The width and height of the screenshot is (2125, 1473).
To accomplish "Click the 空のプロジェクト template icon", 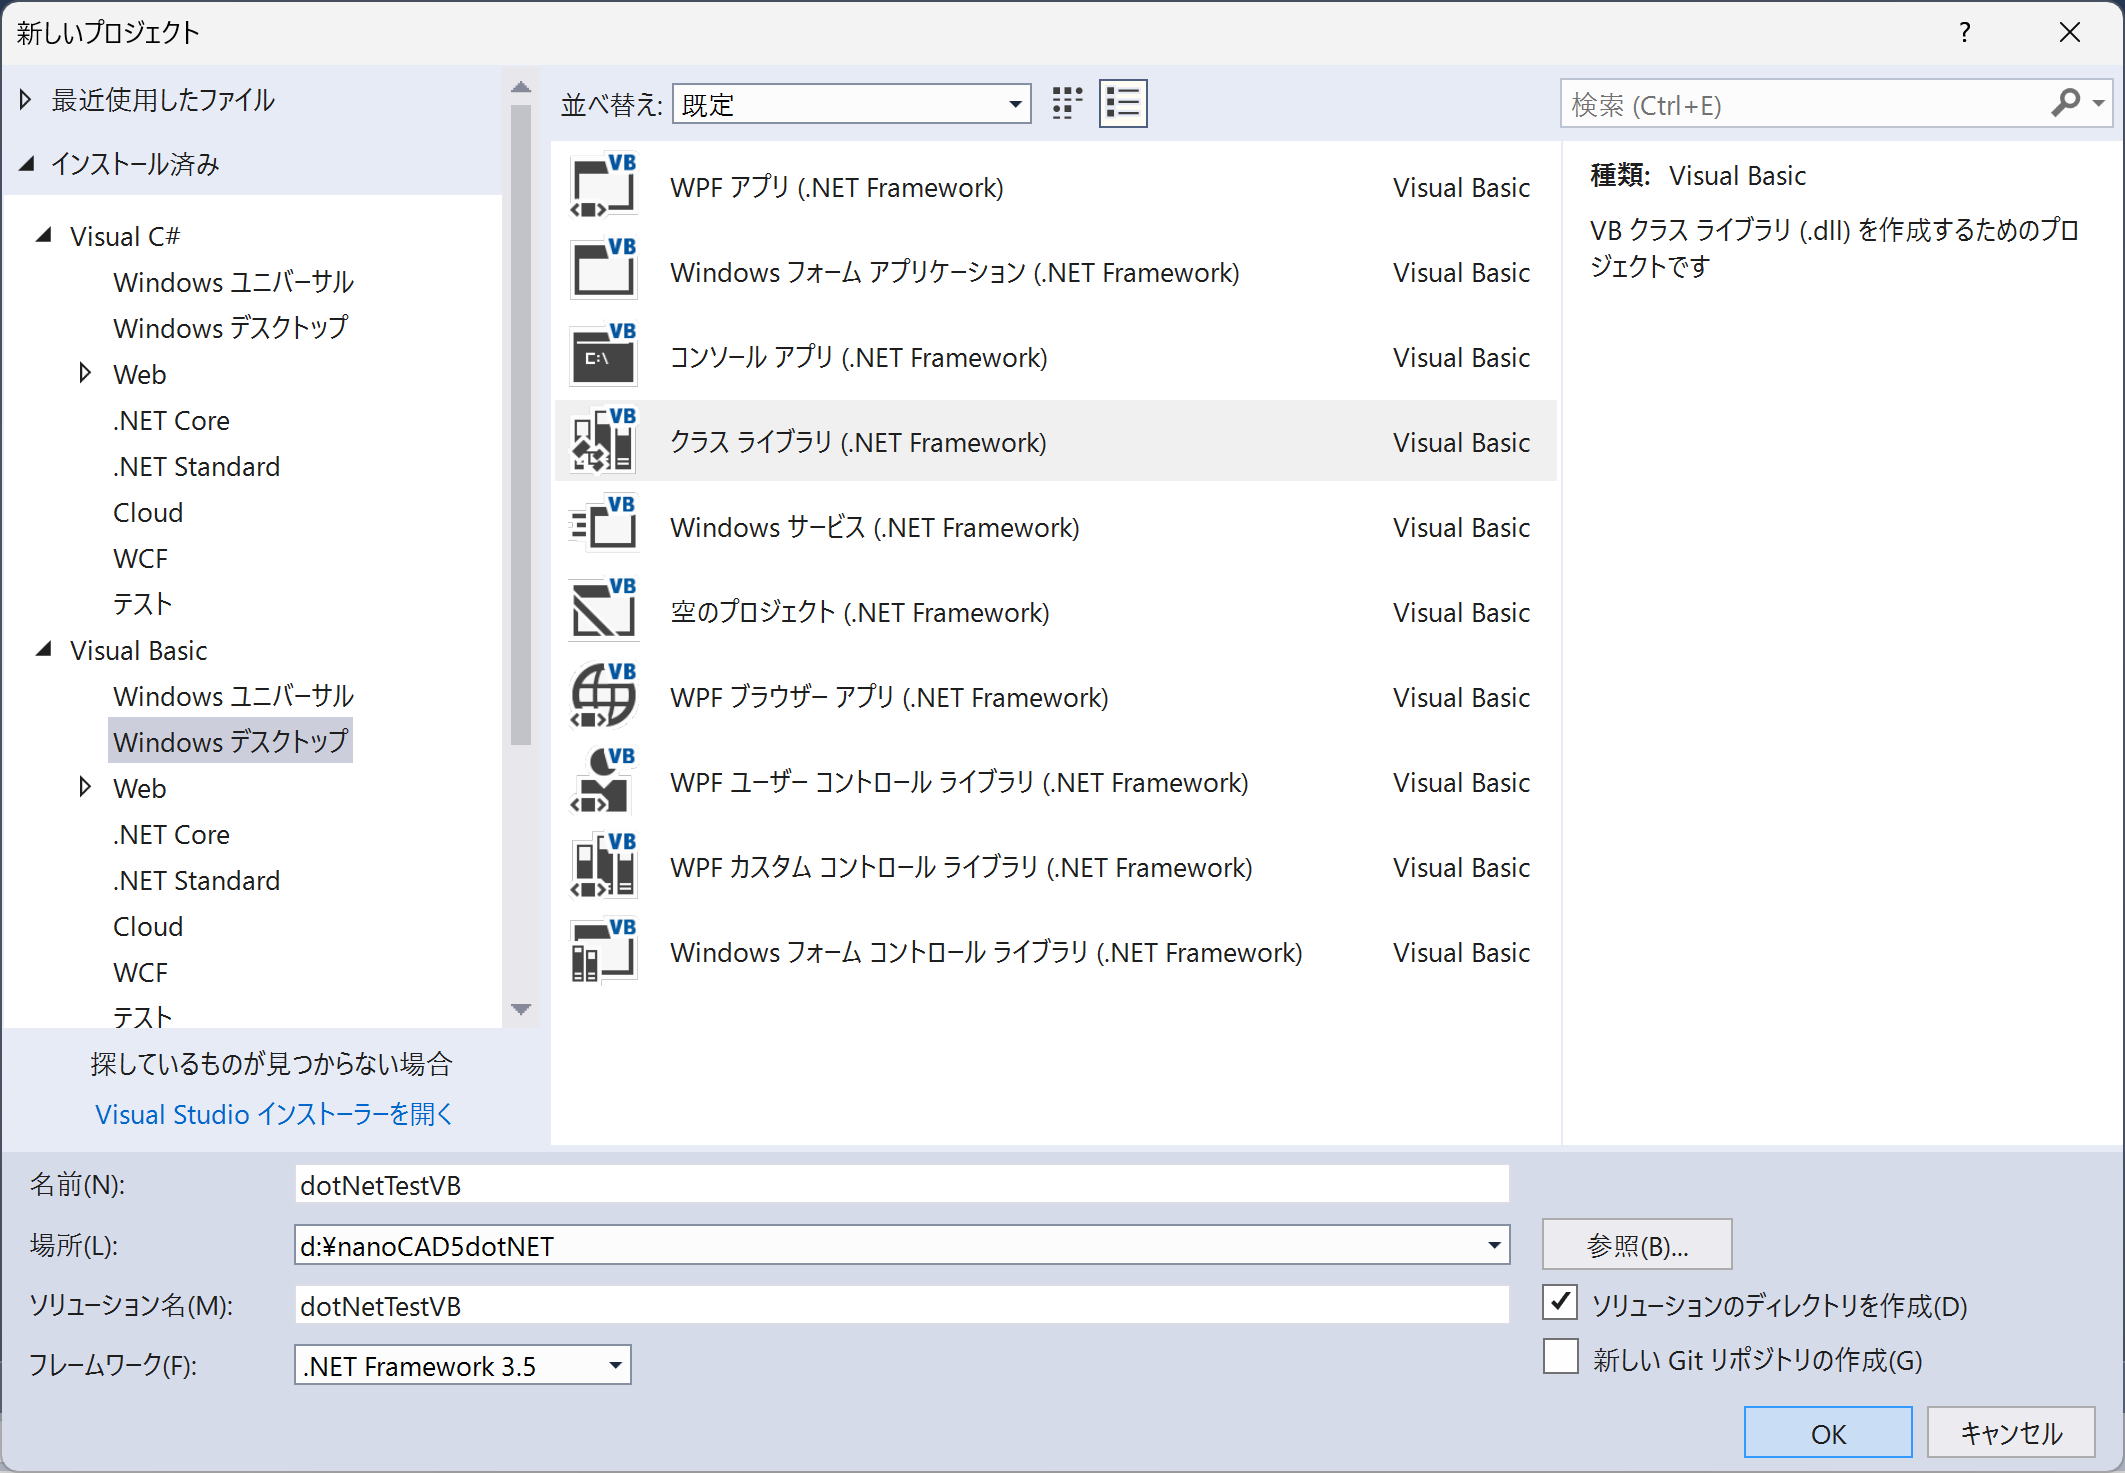I will click(603, 611).
